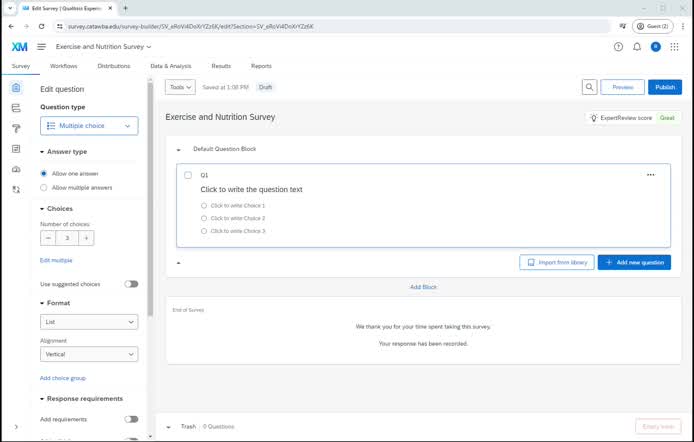Close the Edit Survey browser tab

pos(110,8)
